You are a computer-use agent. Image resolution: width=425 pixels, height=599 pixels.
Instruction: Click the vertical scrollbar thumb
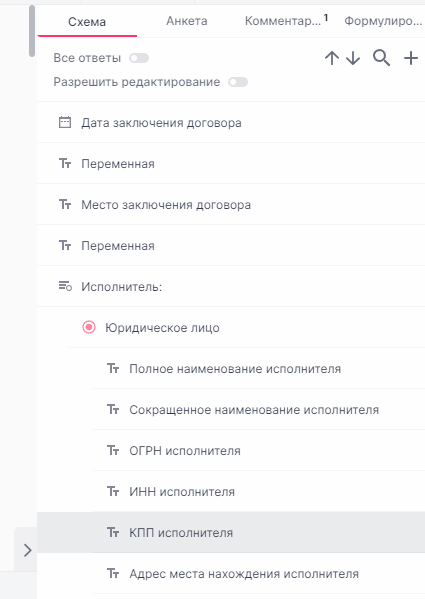click(x=32, y=31)
